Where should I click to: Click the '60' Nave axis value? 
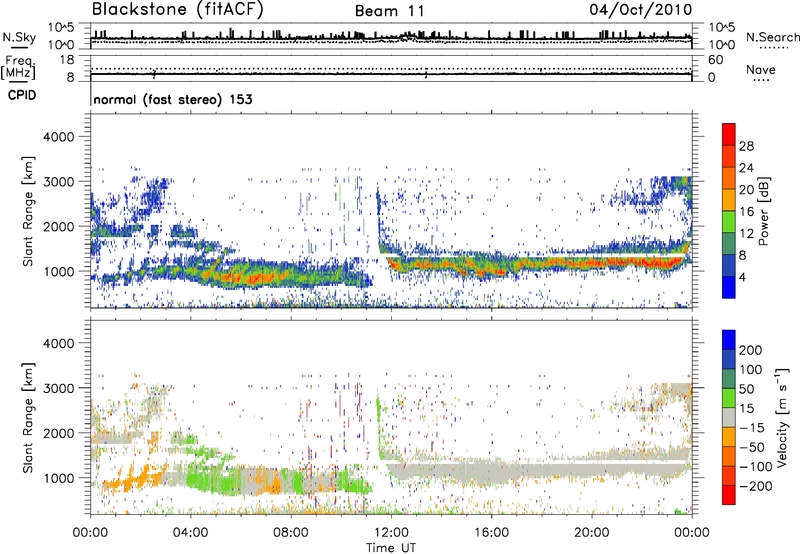pos(715,60)
